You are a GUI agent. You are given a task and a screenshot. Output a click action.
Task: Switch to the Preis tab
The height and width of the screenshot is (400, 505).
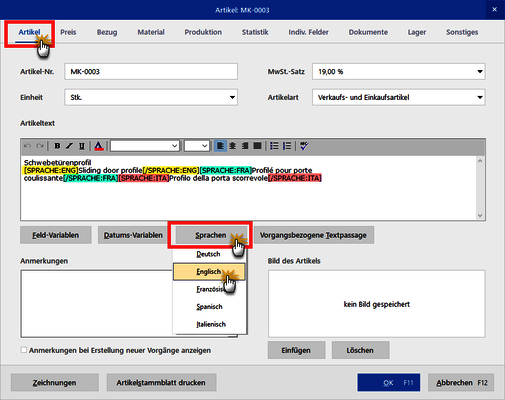68,32
